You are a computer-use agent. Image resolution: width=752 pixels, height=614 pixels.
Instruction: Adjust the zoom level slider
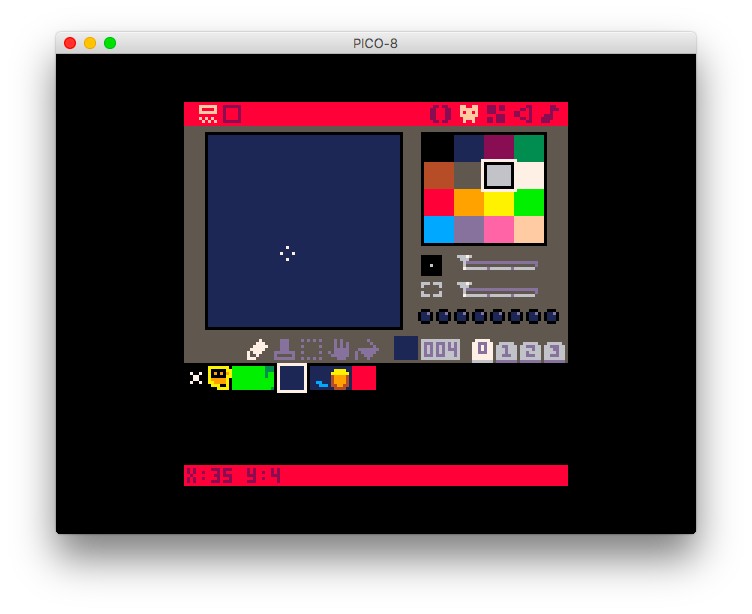pyautogui.click(x=497, y=290)
